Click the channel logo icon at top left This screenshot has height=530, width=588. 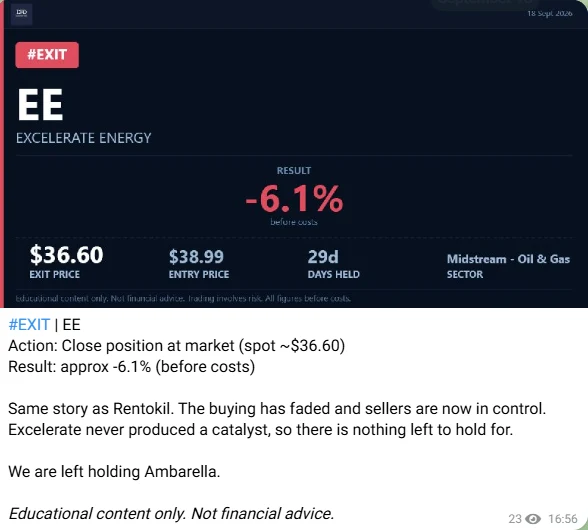21,14
